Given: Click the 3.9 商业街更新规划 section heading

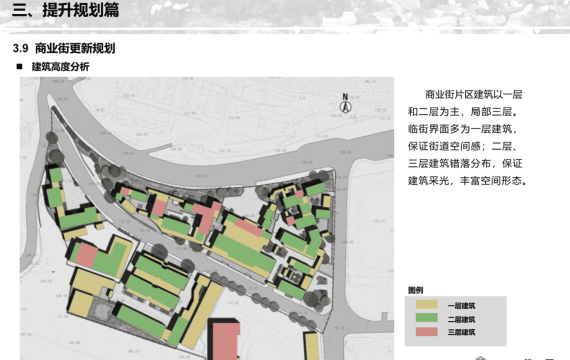Looking at the screenshot, I should [64, 48].
